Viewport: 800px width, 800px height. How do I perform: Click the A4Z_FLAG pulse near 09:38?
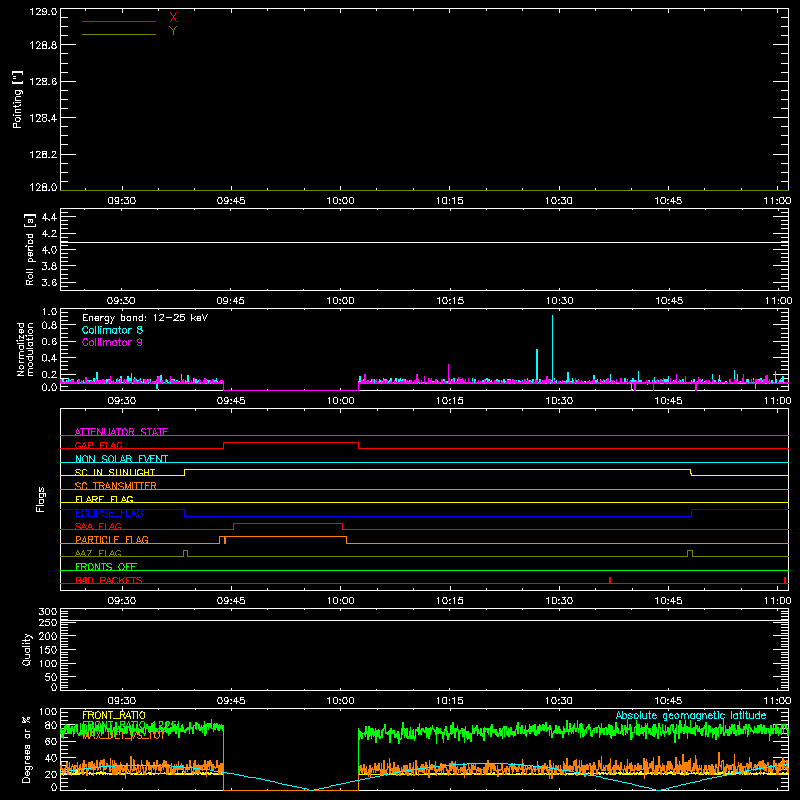[x=185, y=553]
